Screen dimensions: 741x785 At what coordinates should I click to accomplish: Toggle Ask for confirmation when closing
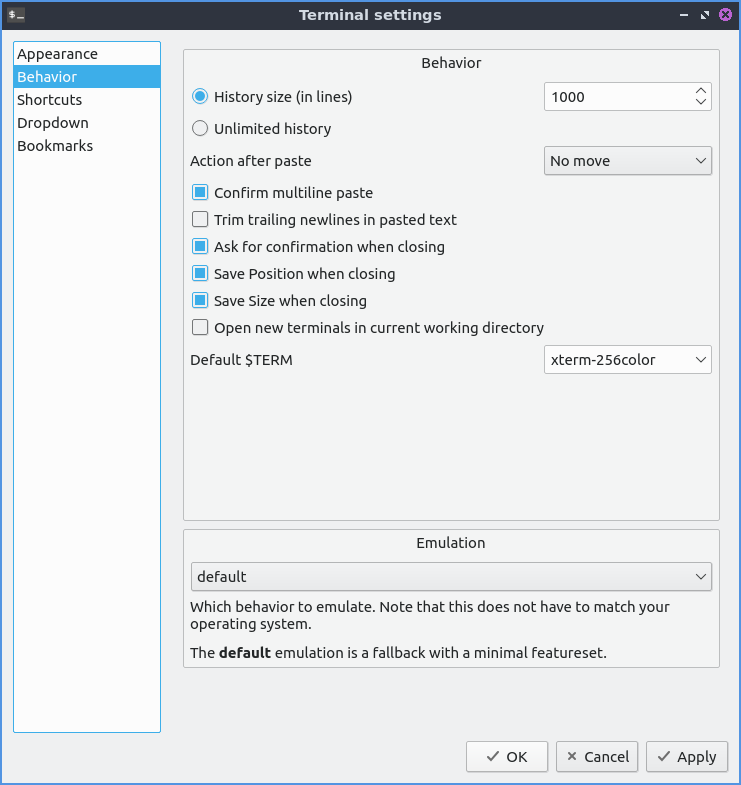200,246
